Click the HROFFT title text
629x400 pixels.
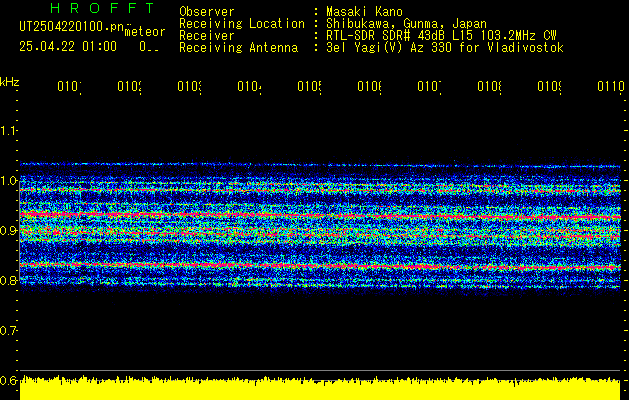coord(103,8)
